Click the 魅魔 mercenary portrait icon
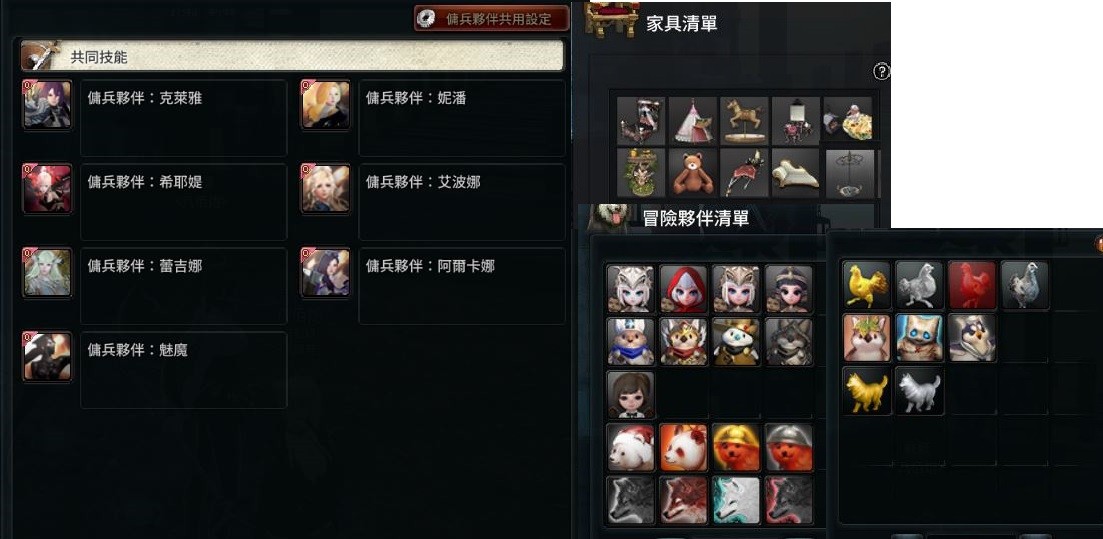Viewport: 1103px width, 539px height. click(47, 357)
